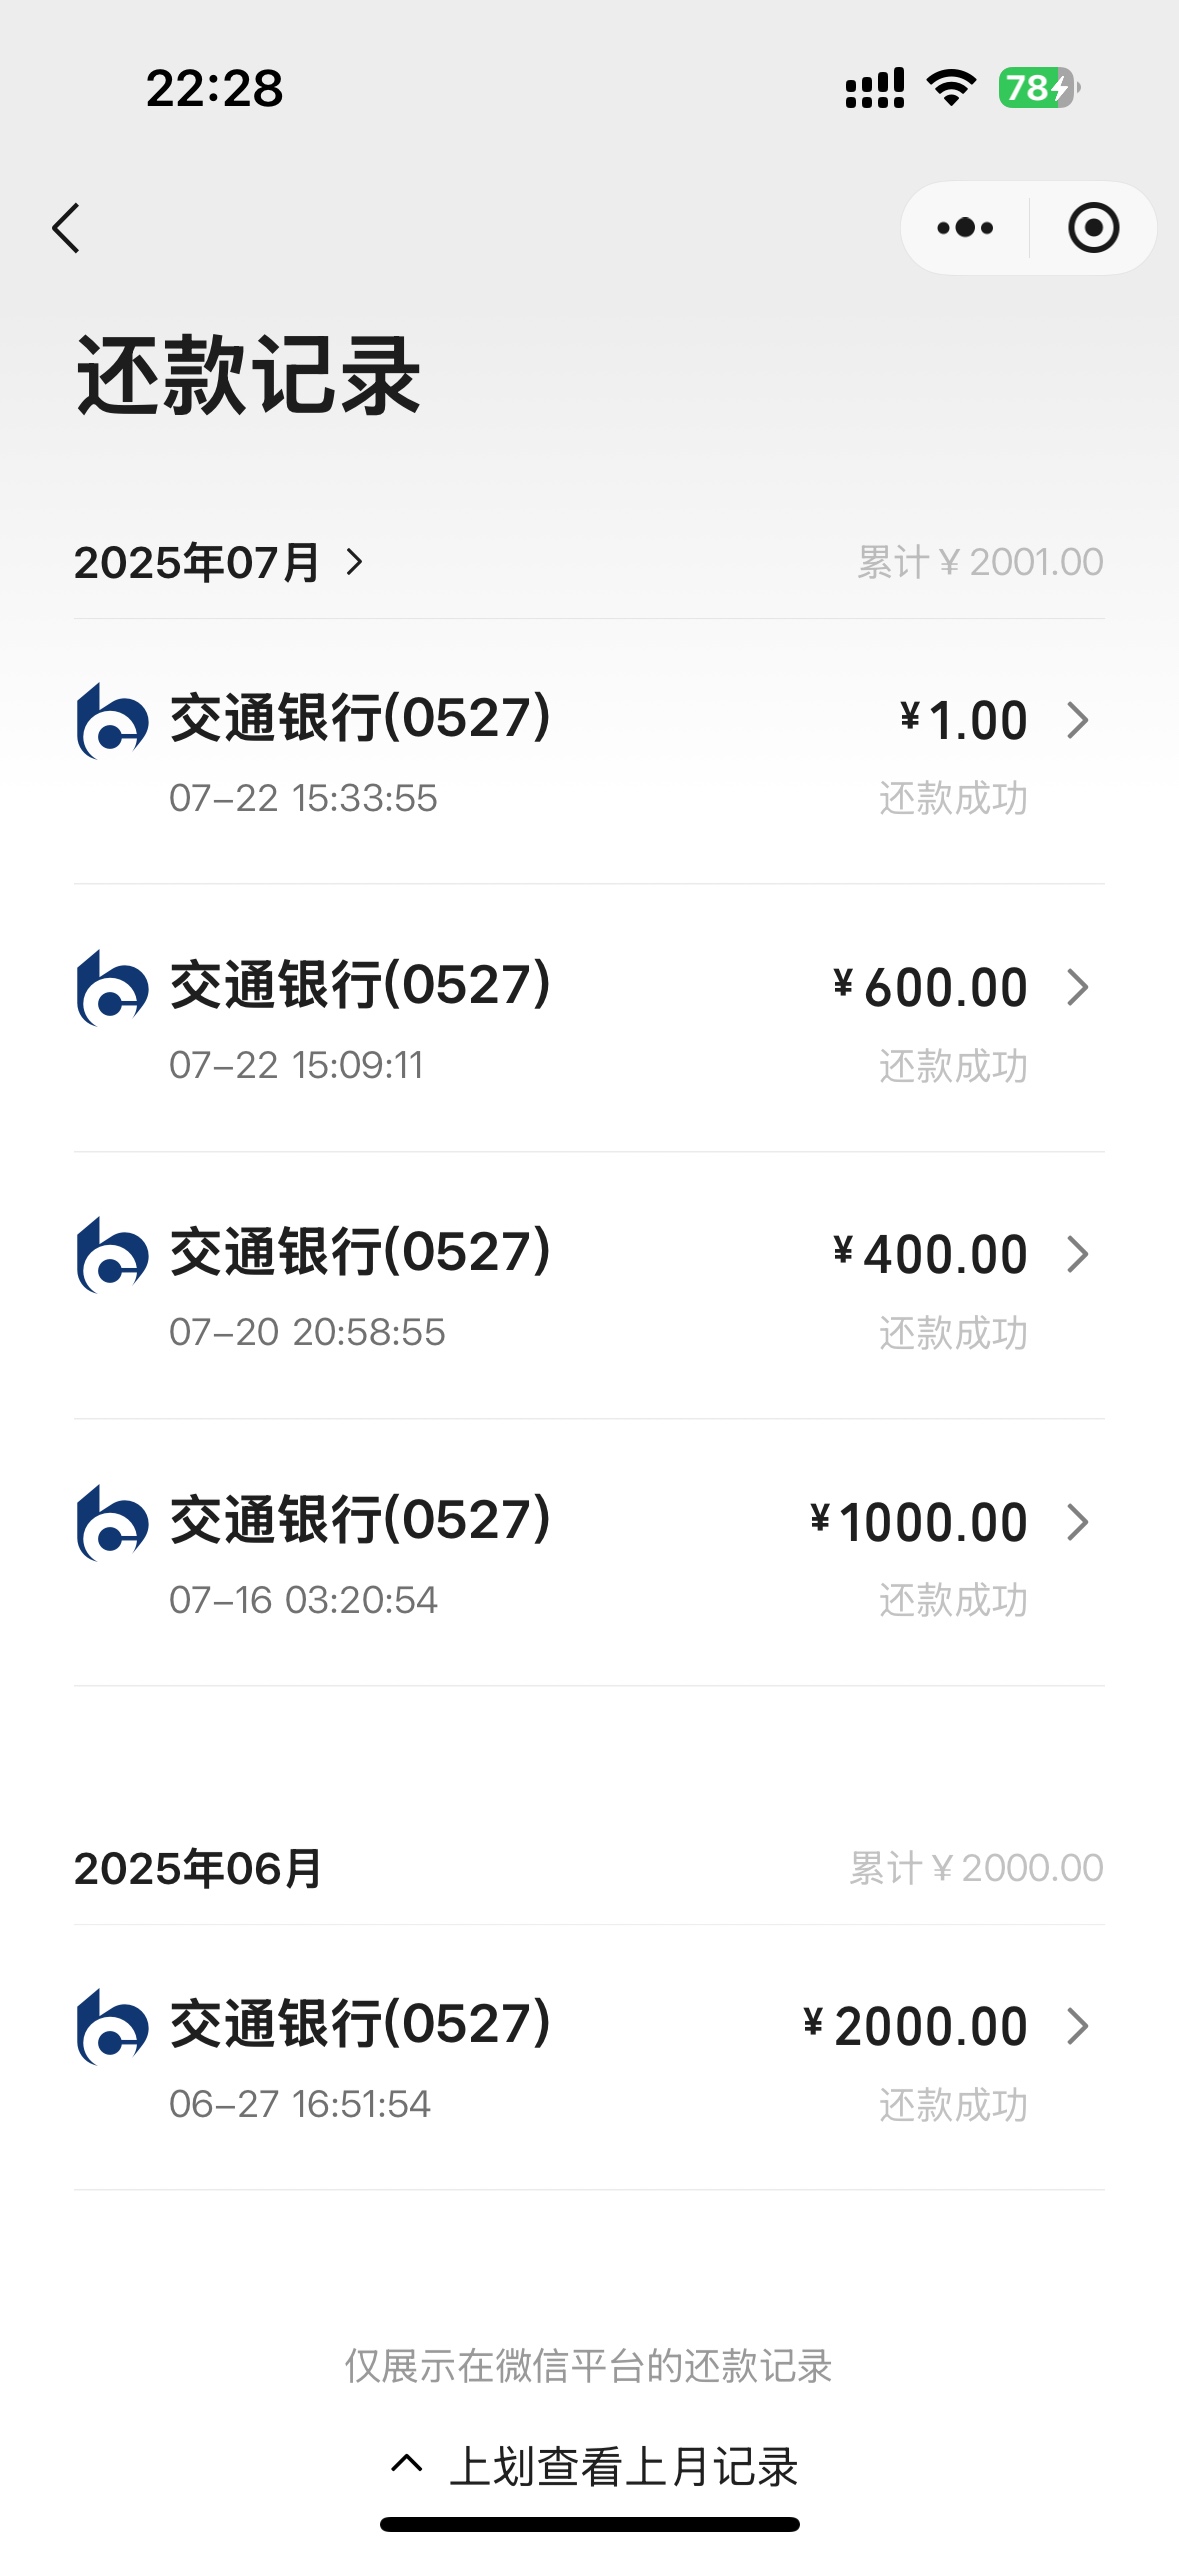Tap bank logo on ¥1.00 repayment
Image resolution: width=1179 pixels, height=2556 pixels.
112,721
